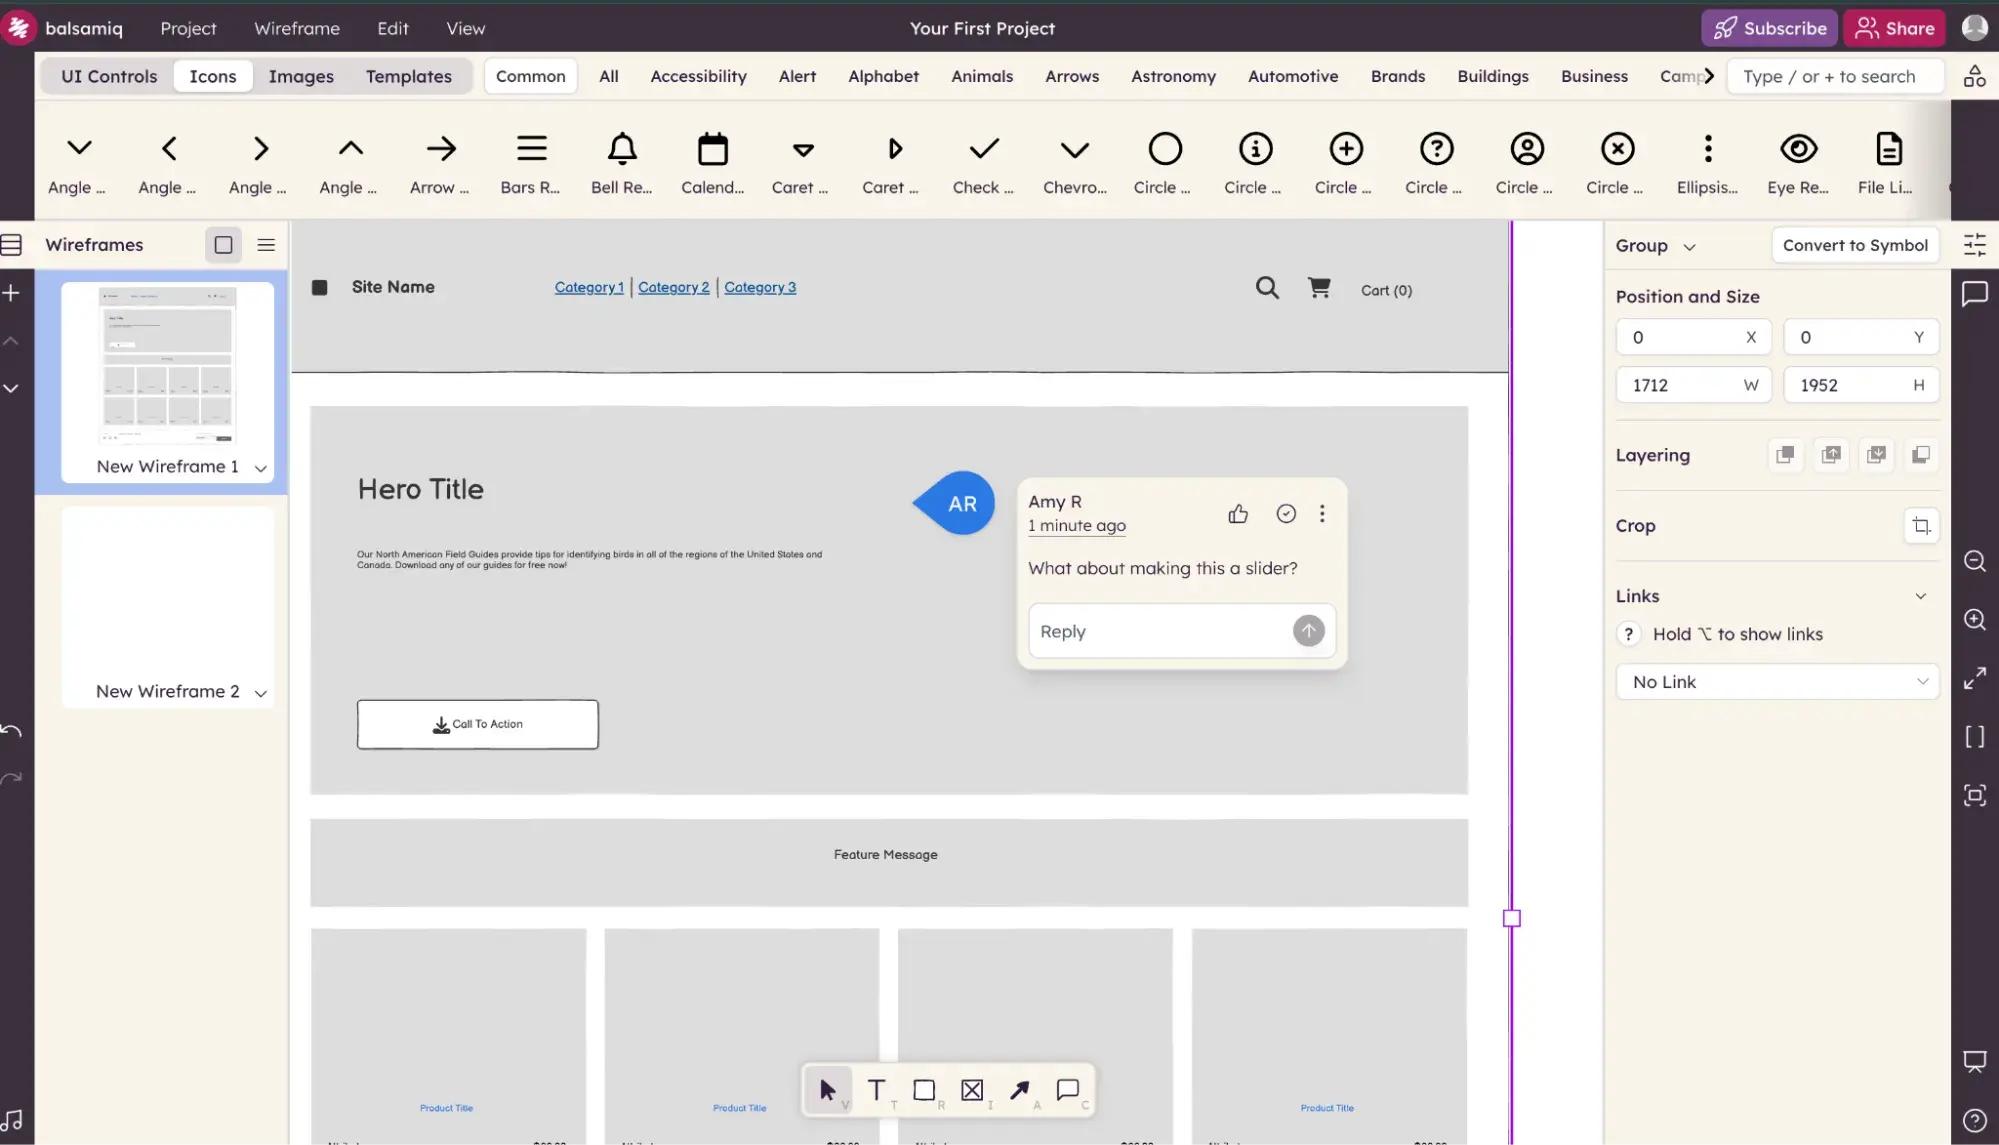This screenshot has height=1145, width=1999.
Task: Click the Convert to Symbol button
Action: point(1854,245)
